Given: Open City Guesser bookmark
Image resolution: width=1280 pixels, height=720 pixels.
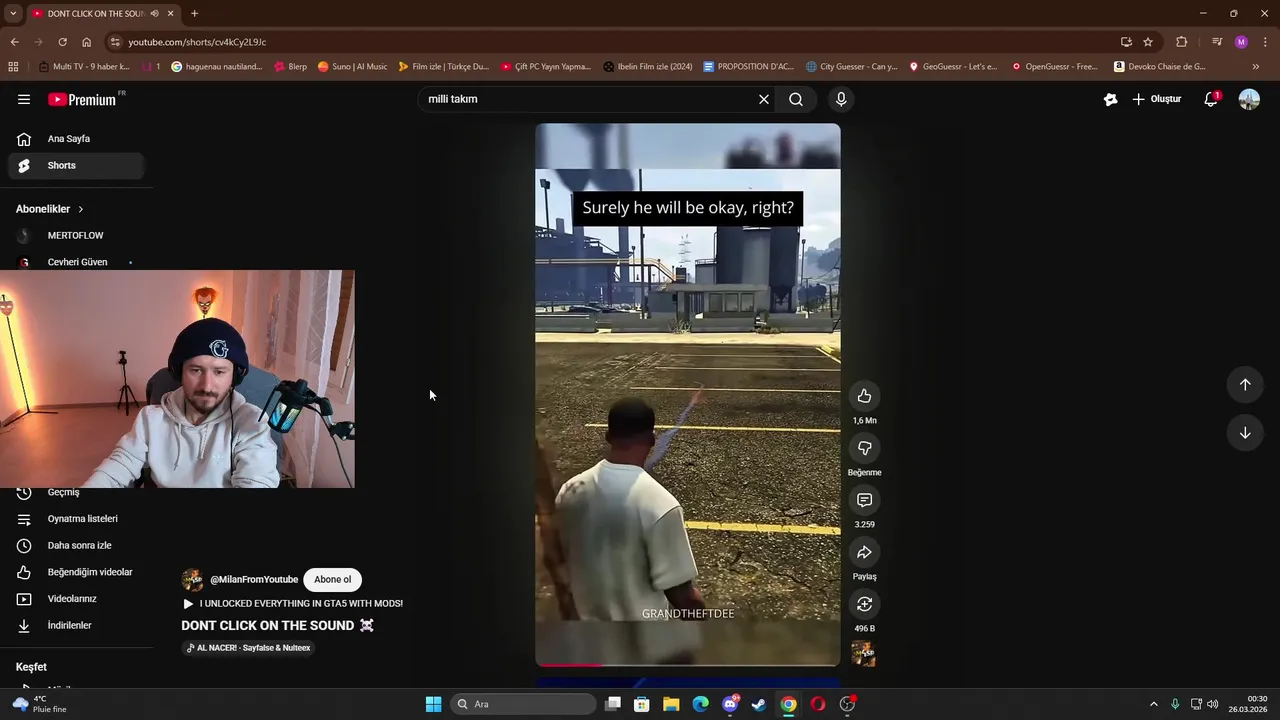Looking at the screenshot, I should [x=852, y=67].
